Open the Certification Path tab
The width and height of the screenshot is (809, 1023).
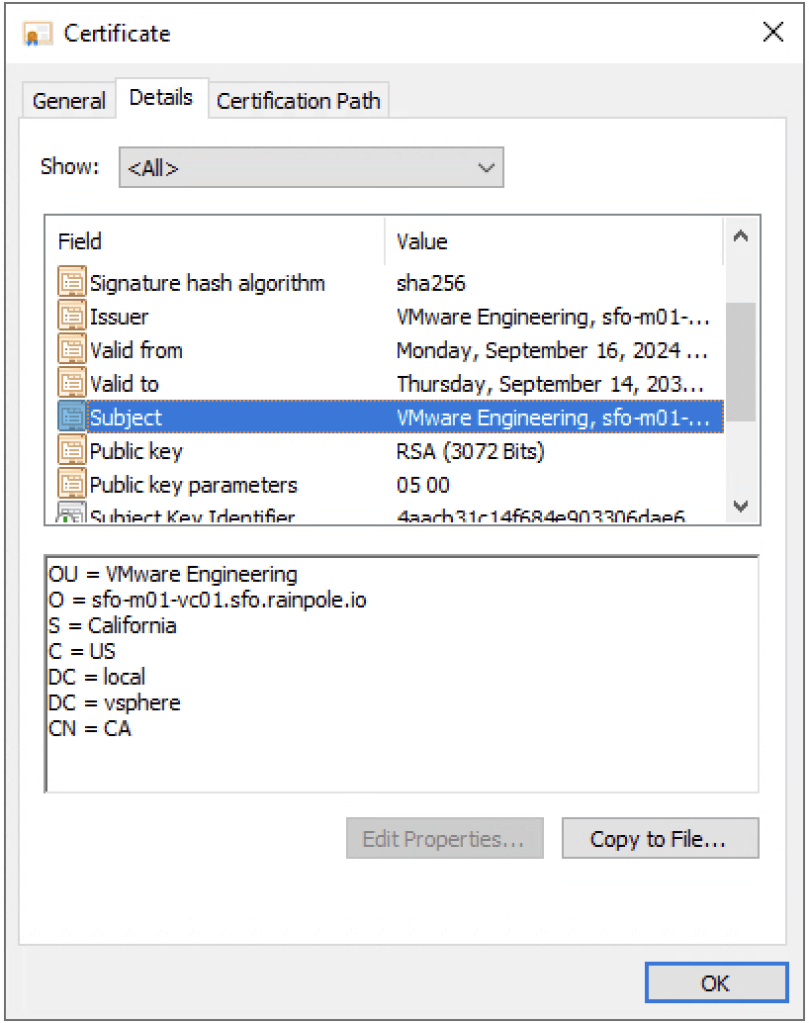(x=298, y=101)
